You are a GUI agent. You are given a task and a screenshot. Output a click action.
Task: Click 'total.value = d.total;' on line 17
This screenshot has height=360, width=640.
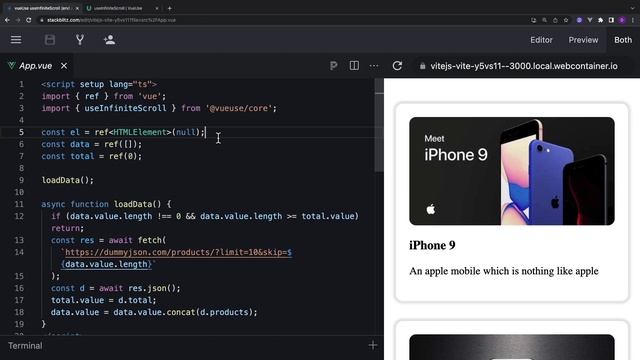pyautogui.click(x=104, y=300)
